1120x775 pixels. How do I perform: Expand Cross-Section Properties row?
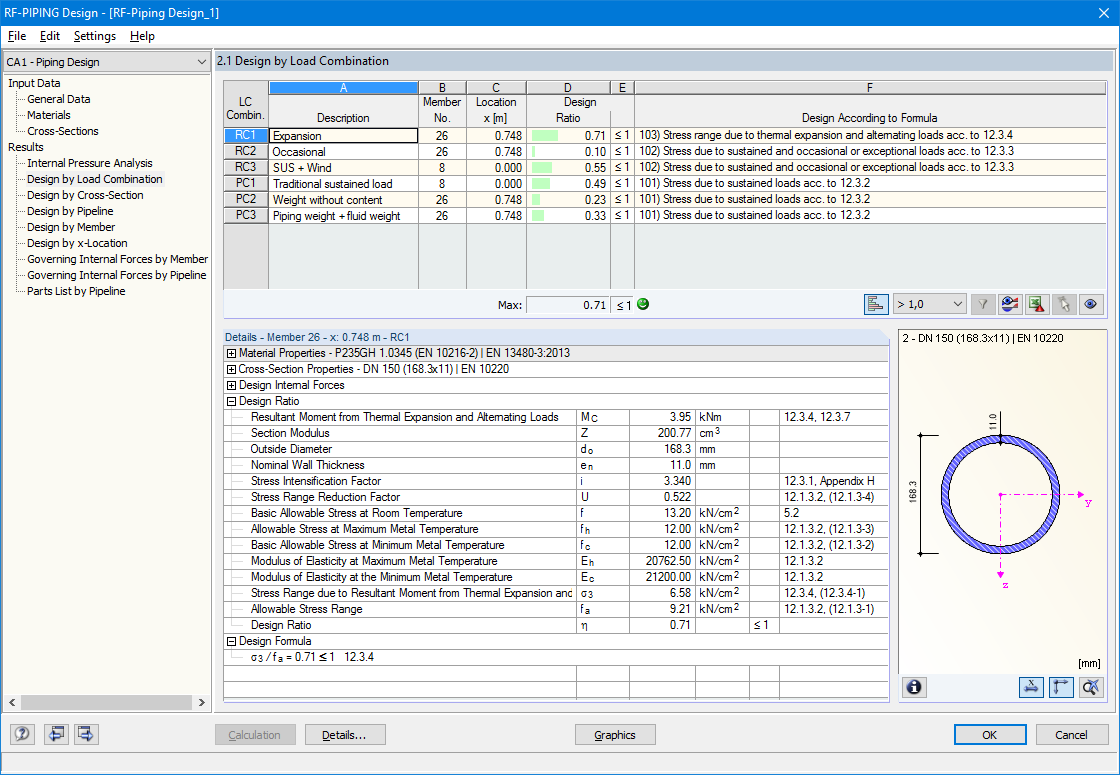(231, 369)
